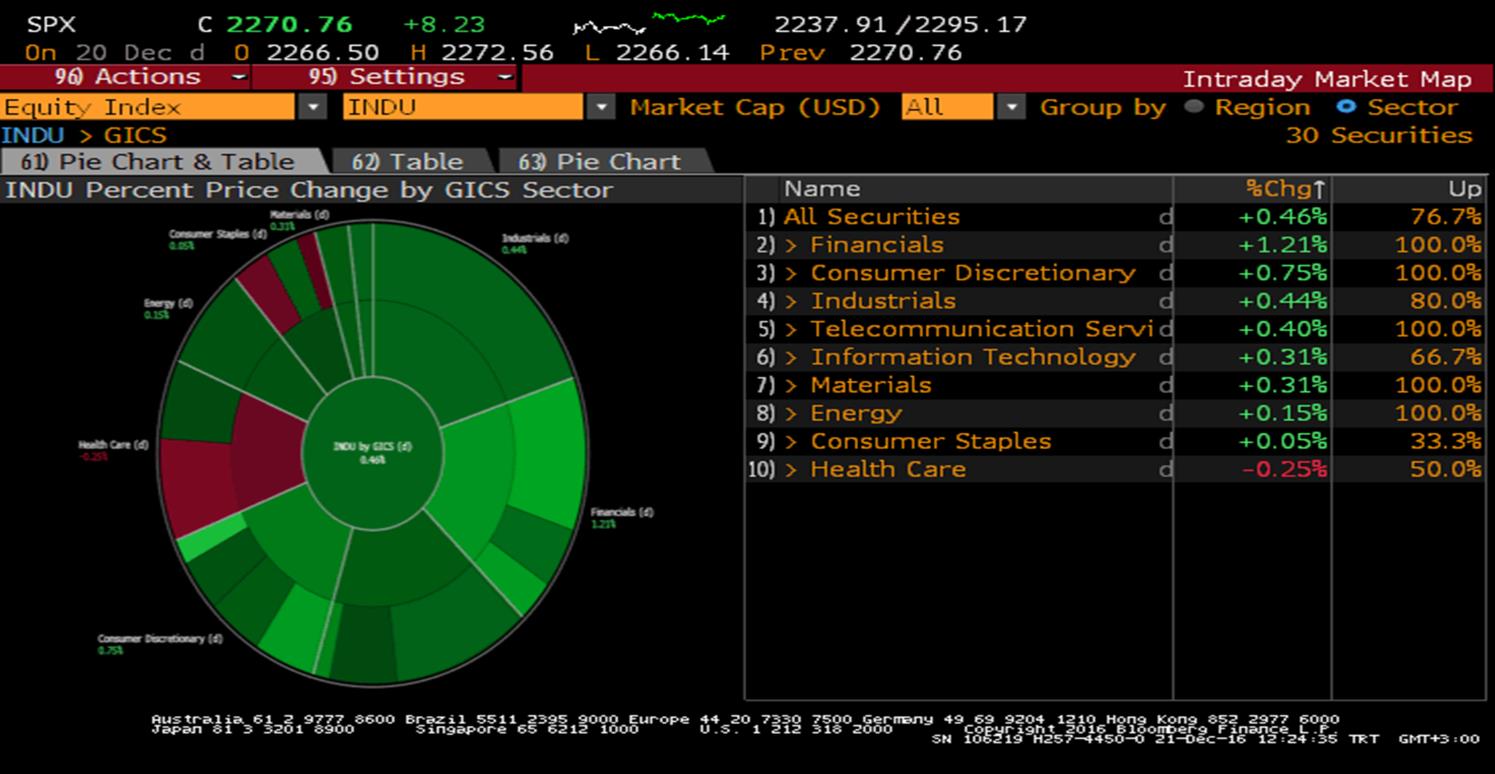The width and height of the screenshot is (1495, 774).
Task: Sort by the Up column header
Action: pyautogui.click(x=1465, y=189)
